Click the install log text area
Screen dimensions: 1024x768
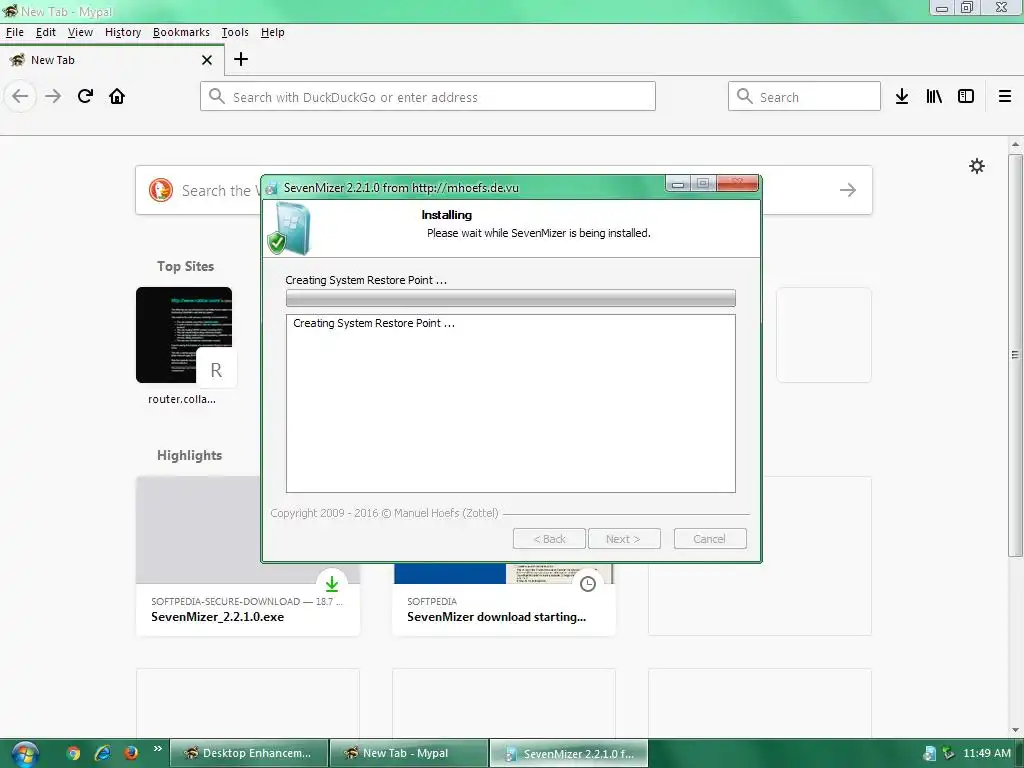pyautogui.click(x=511, y=404)
